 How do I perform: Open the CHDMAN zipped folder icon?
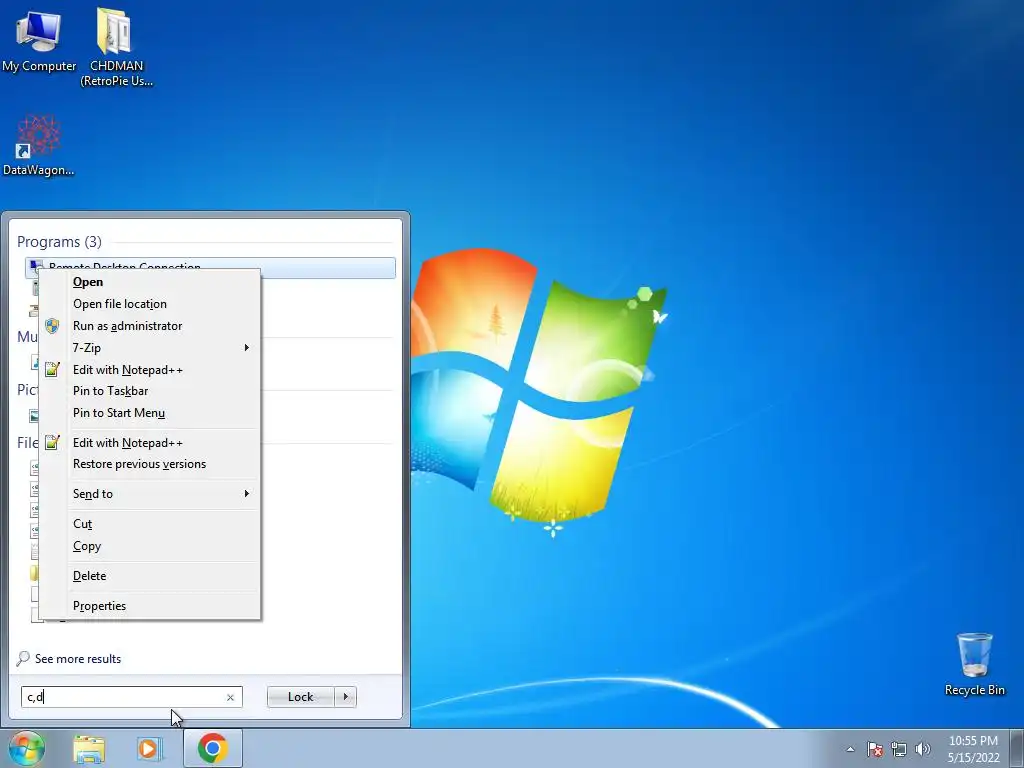(116, 46)
